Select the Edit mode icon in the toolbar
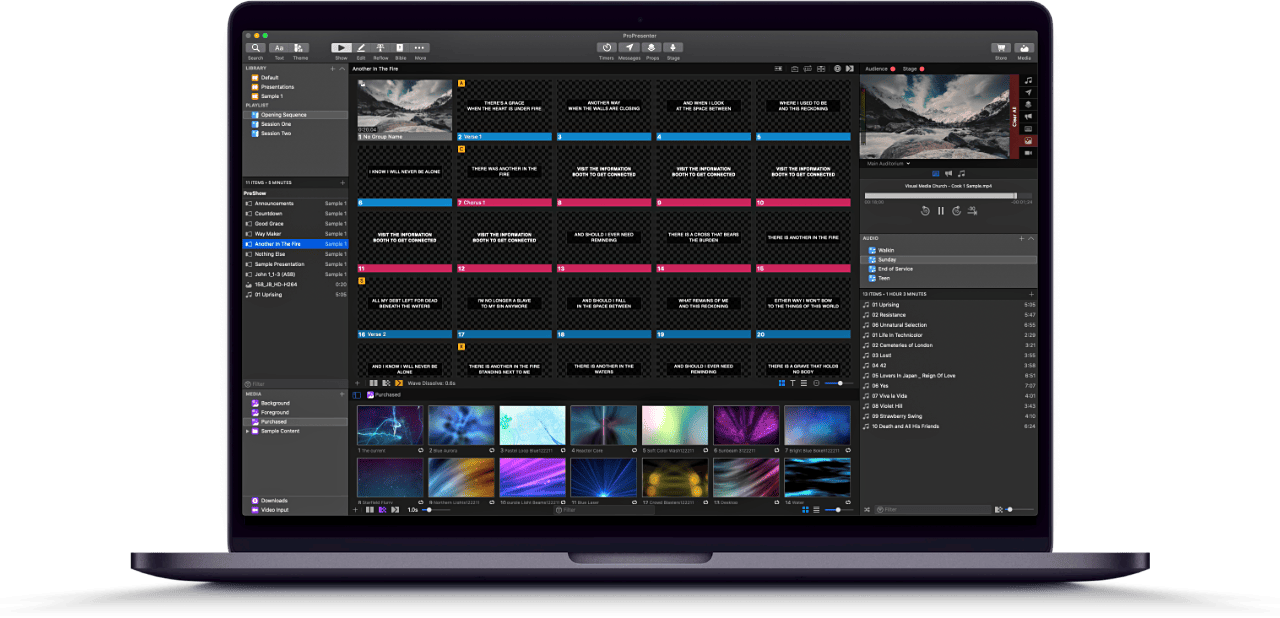 [361, 47]
